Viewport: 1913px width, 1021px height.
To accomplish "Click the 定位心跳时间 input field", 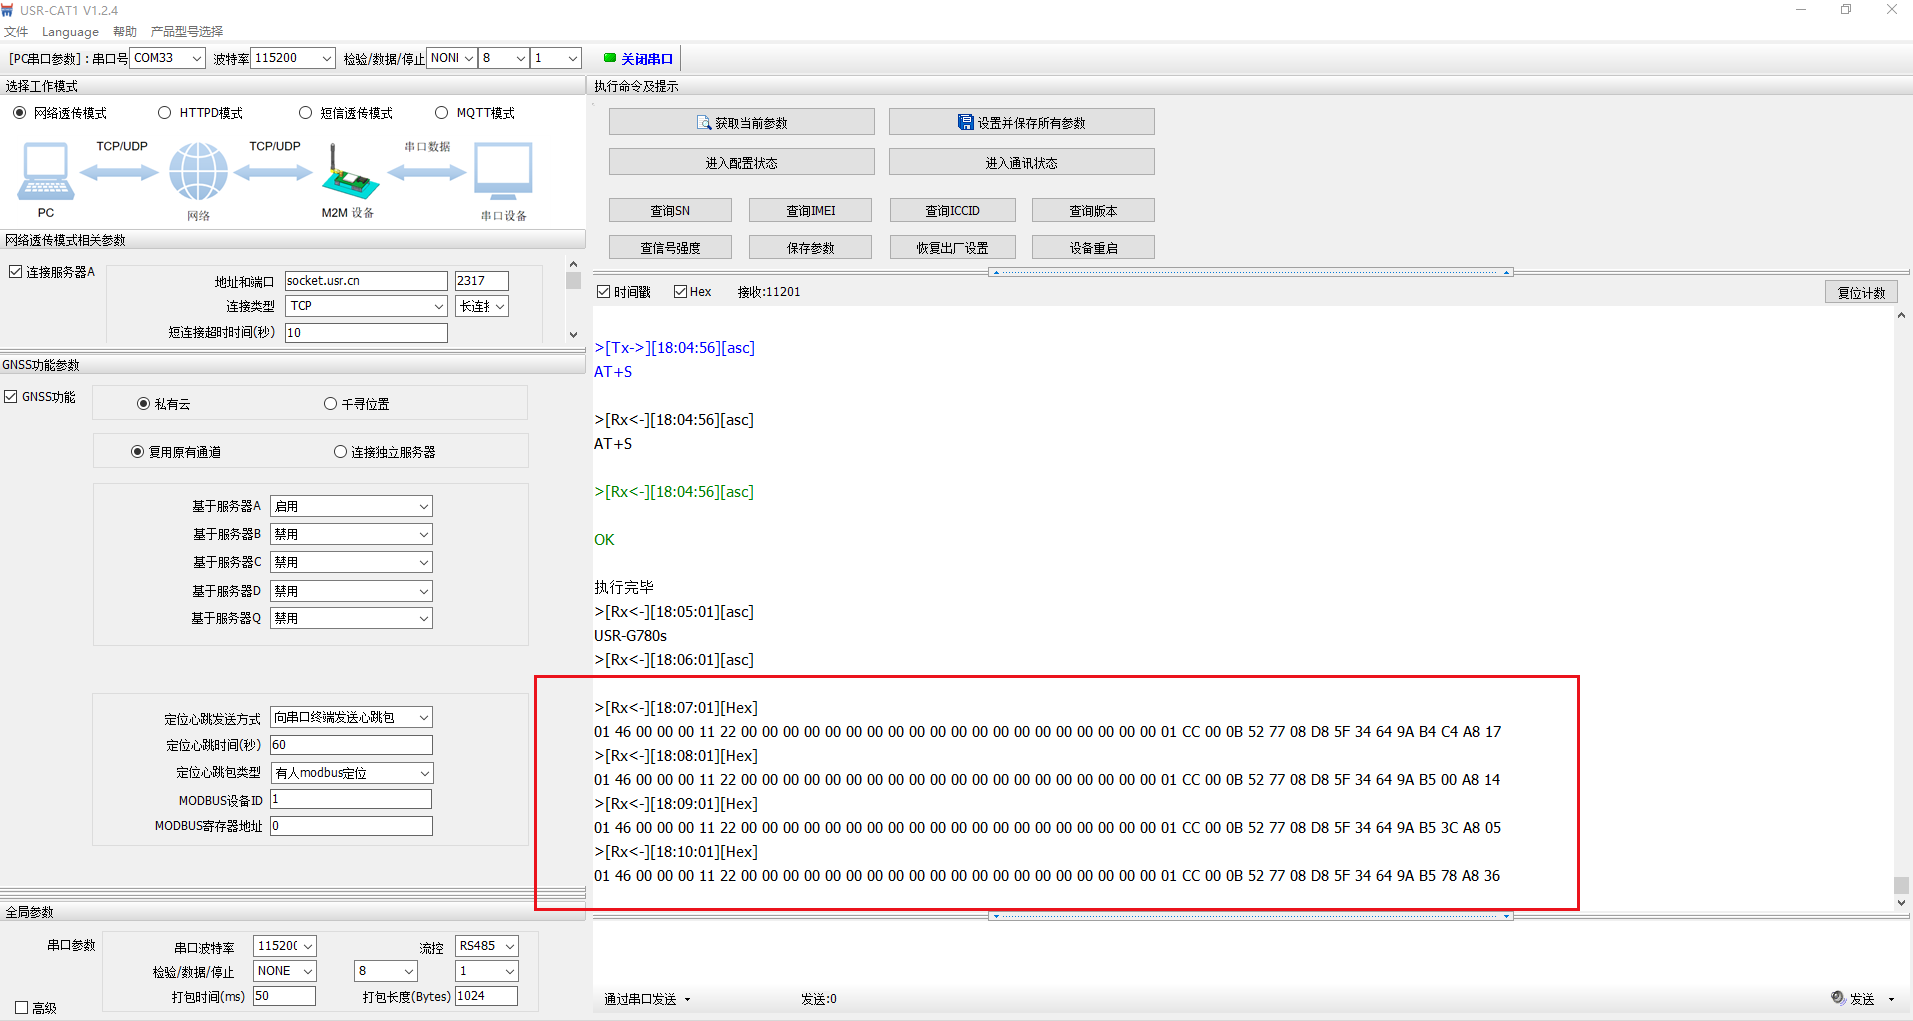I will click(351, 745).
